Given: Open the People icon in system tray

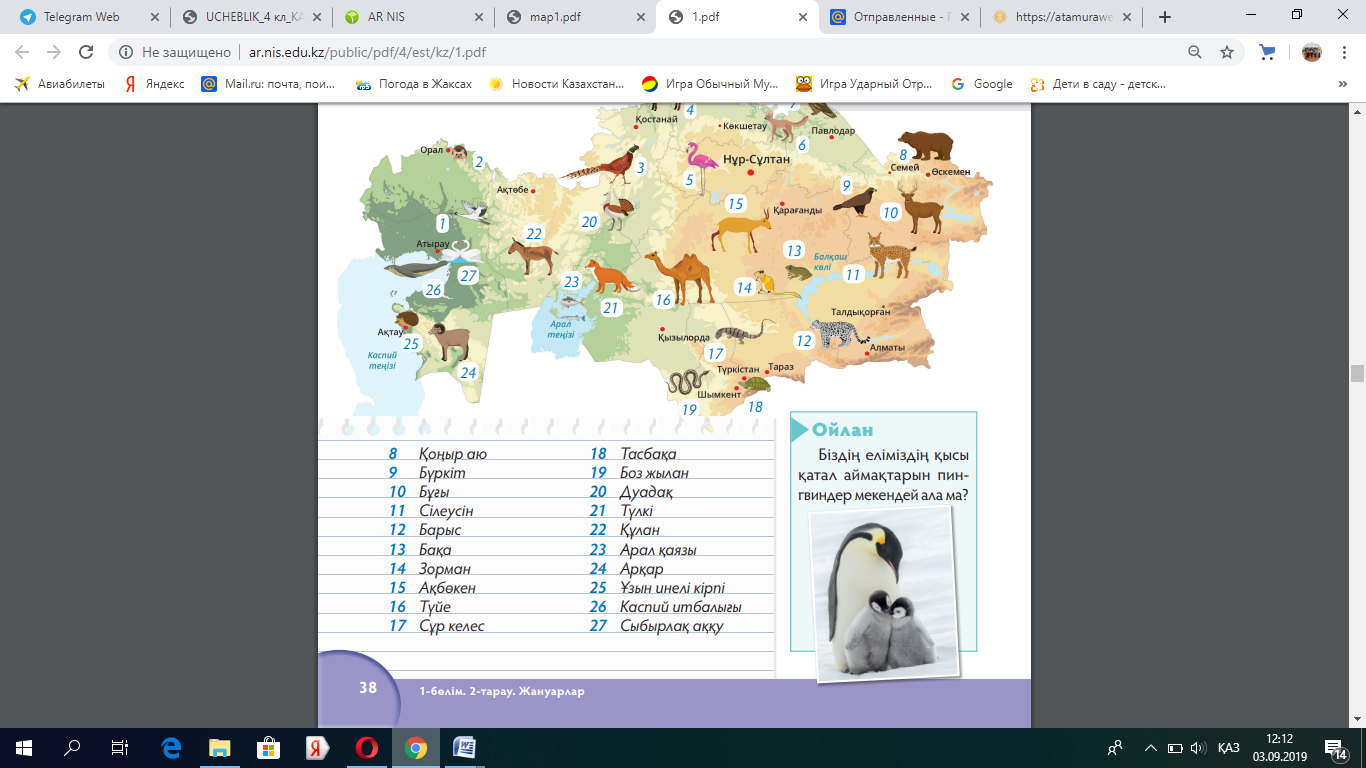Looking at the screenshot, I should point(1116,747).
